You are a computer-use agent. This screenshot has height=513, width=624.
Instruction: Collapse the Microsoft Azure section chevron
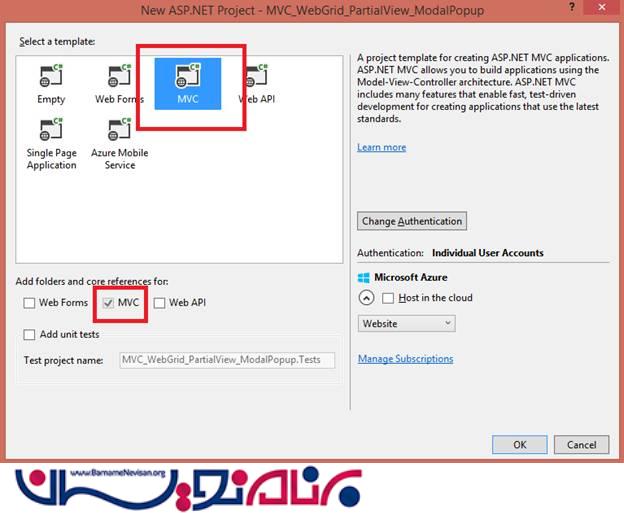point(366,298)
